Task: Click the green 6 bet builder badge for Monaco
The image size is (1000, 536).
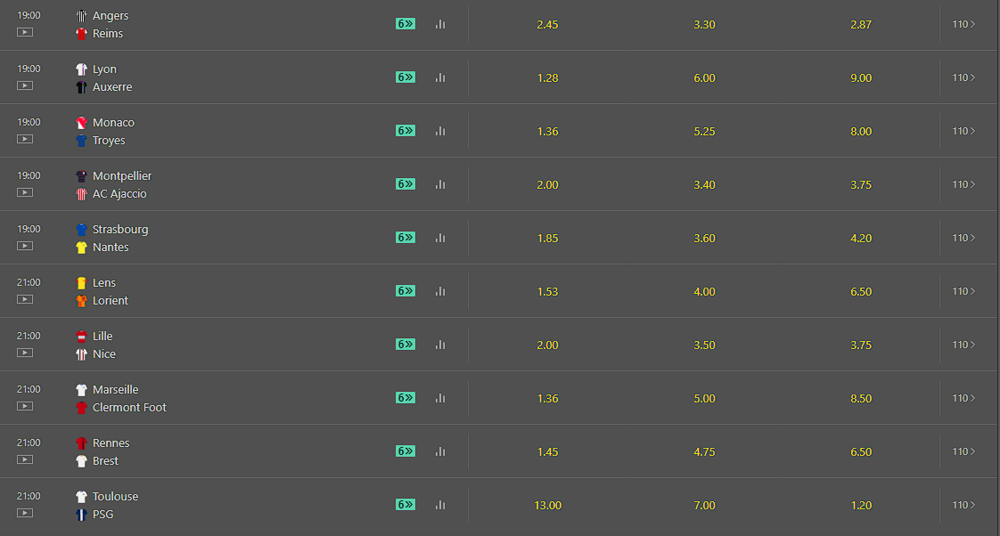Action: tap(405, 131)
